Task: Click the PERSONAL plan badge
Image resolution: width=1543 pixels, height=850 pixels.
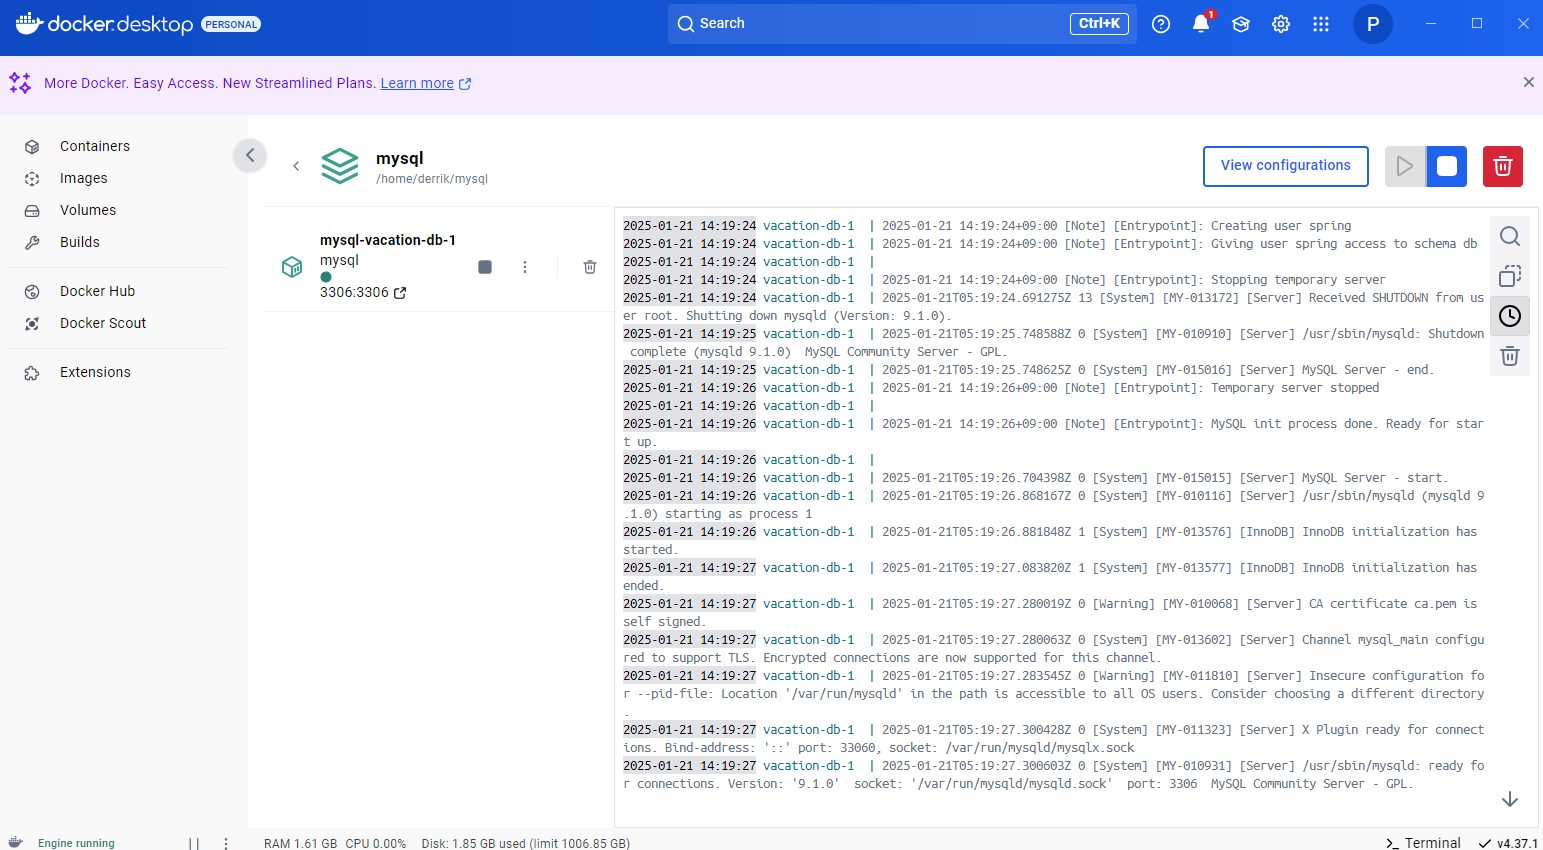Action: pos(231,24)
